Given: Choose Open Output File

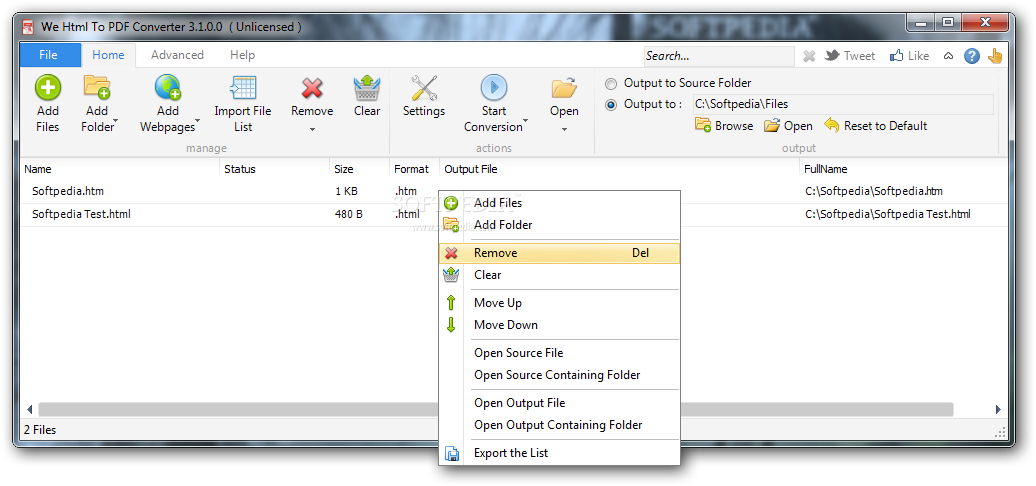Looking at the screenshot, I should (x=559, y=403).
